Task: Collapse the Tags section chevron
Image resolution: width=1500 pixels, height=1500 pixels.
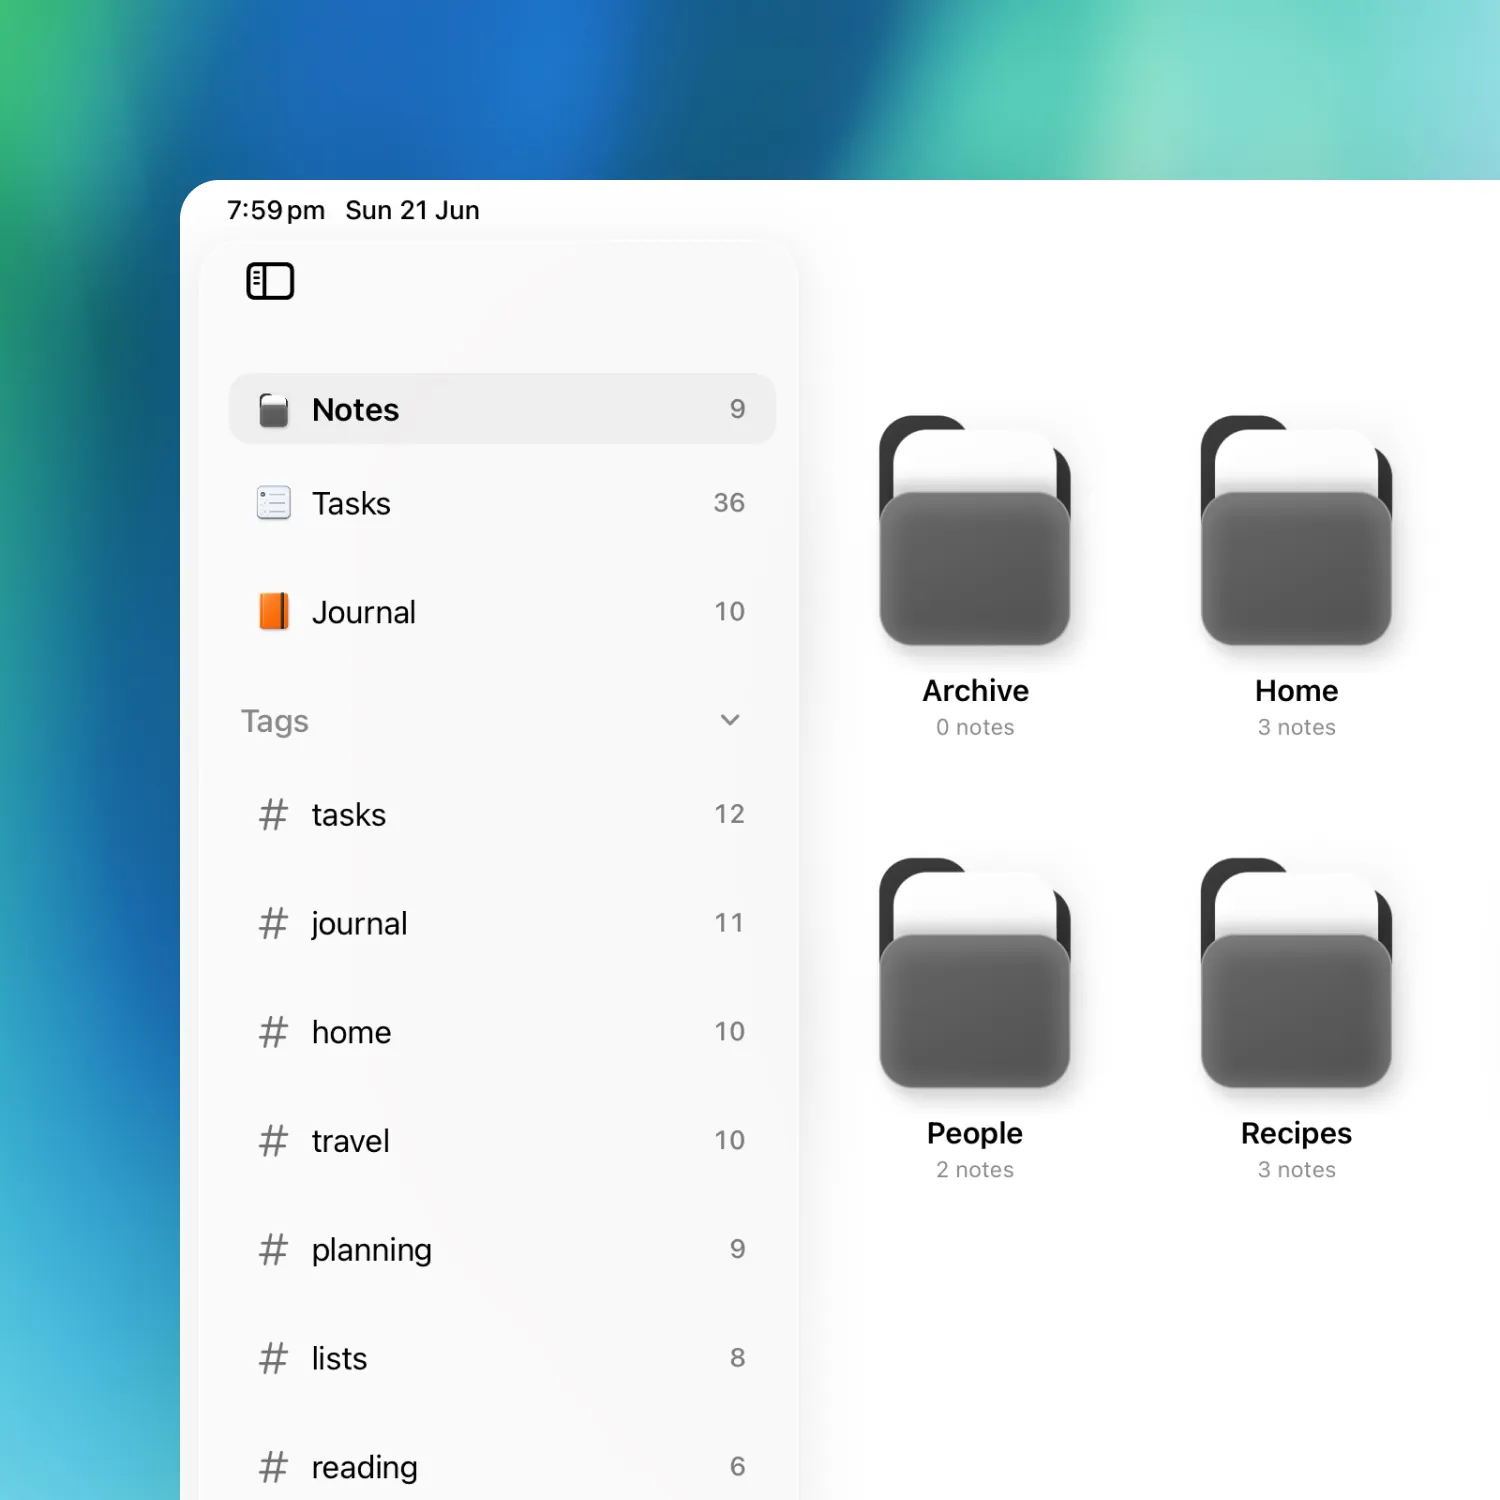Action: pyautogui.click(x=730, y=720)
